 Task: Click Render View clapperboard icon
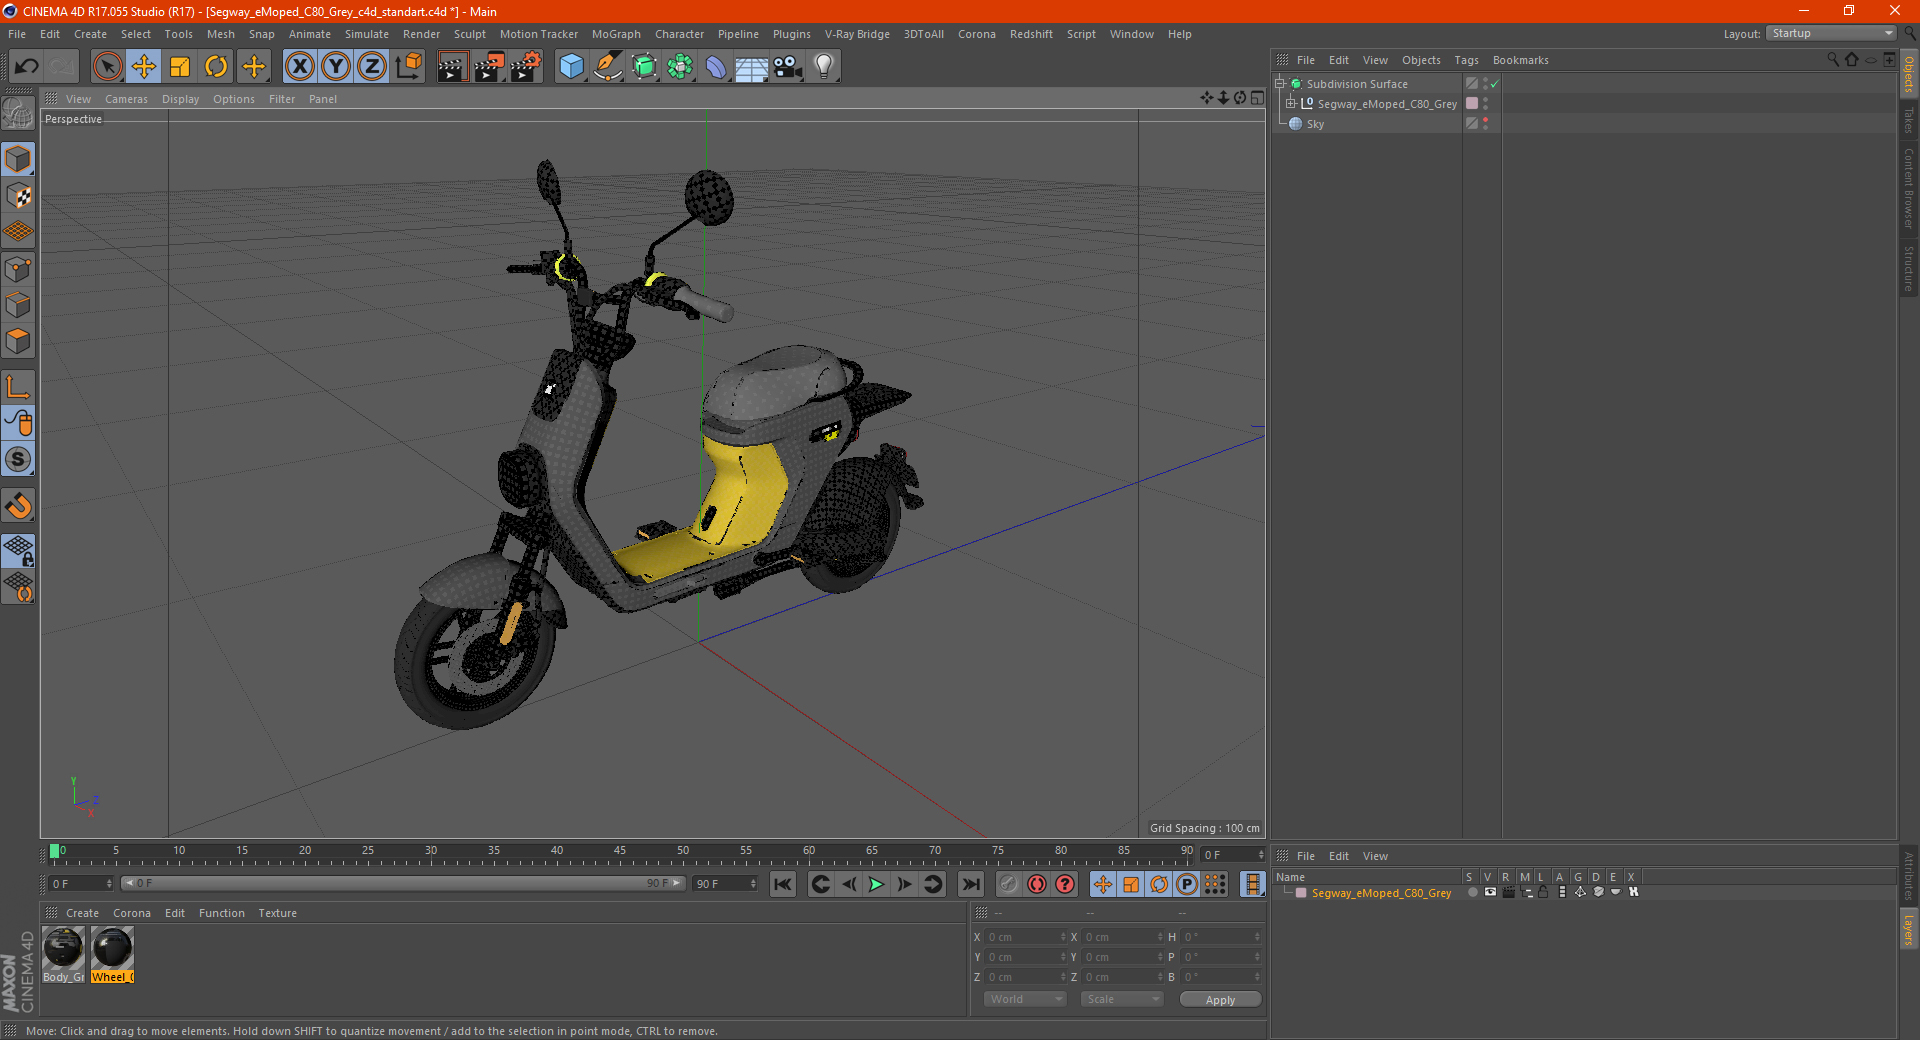pos(452,67)
